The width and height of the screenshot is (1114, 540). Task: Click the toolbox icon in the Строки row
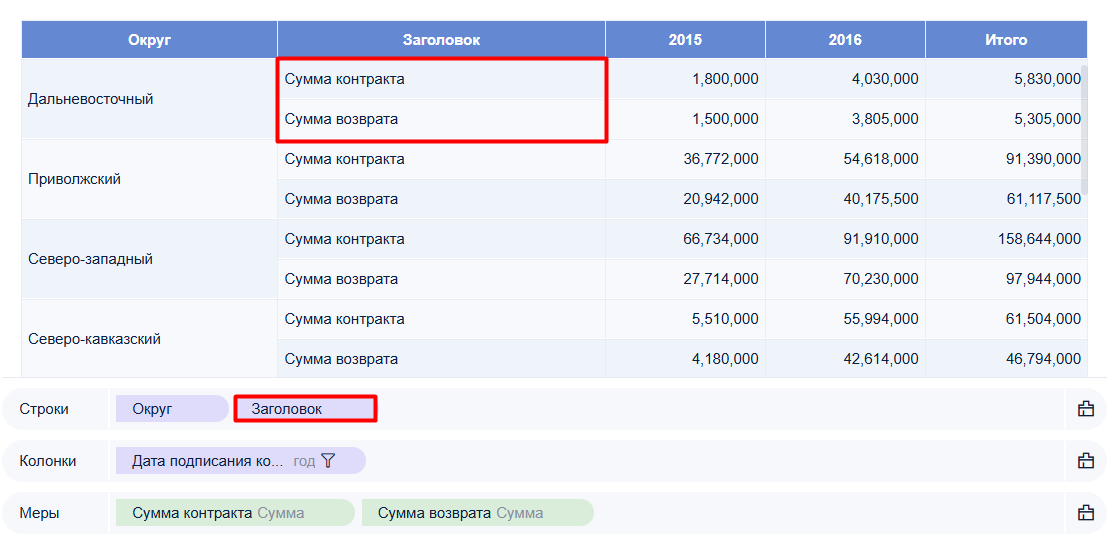pyautogui.click(x=1086, y=409)
